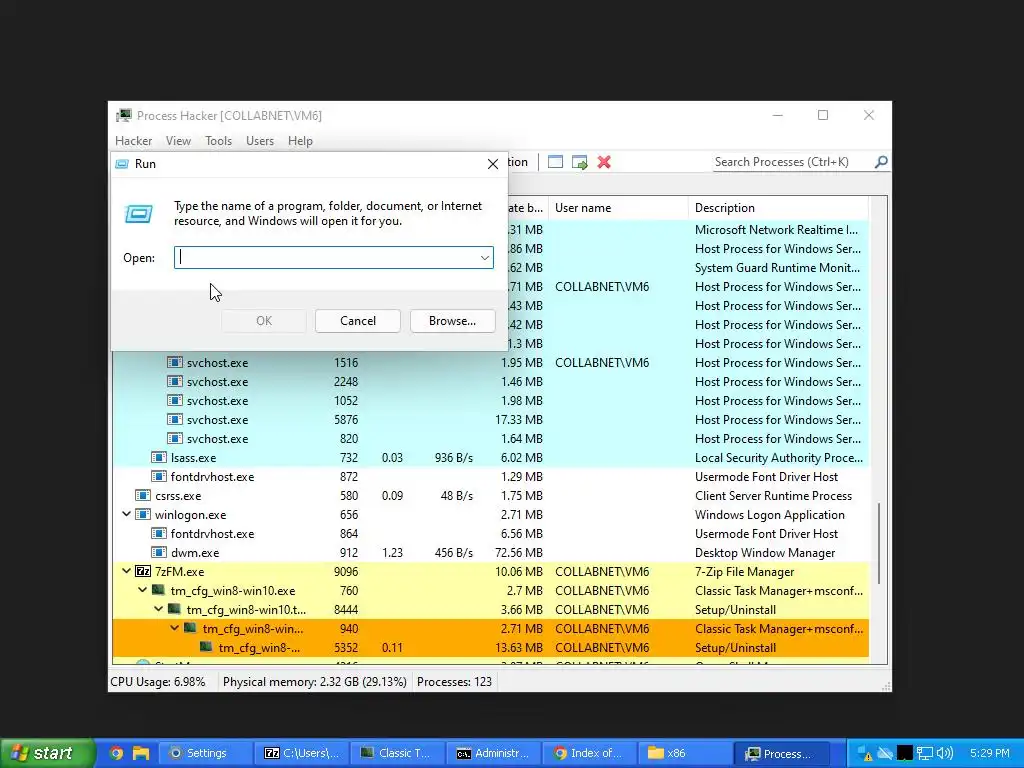Click the find window toolbar icon
The image size is (1024, 768).
click(555, 162)
